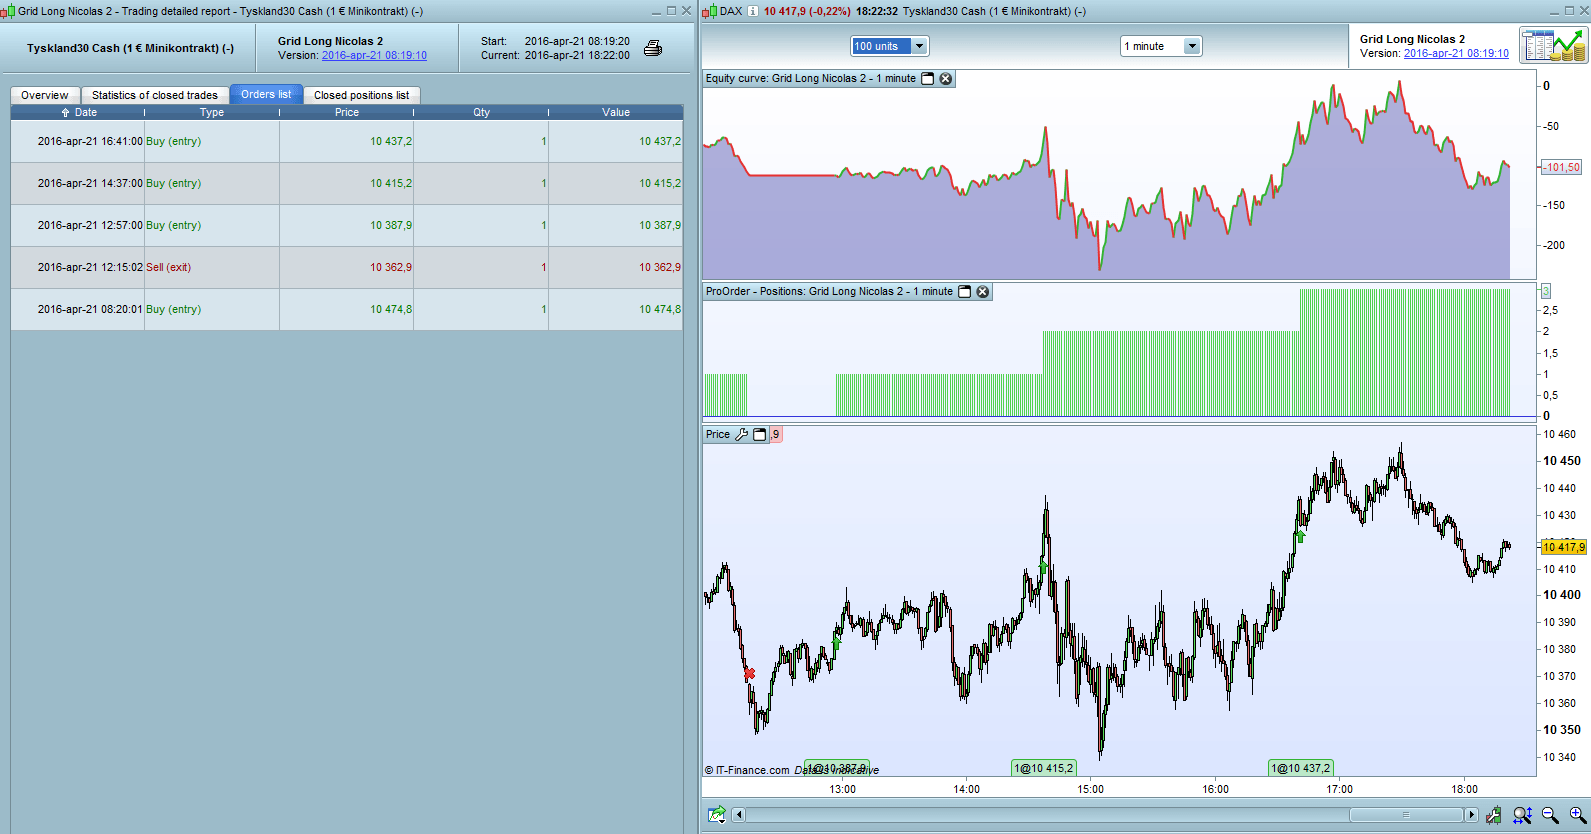Click the DAX candlestick window icon
Screen dimensions: 1591x834
(x=709, y=11)
